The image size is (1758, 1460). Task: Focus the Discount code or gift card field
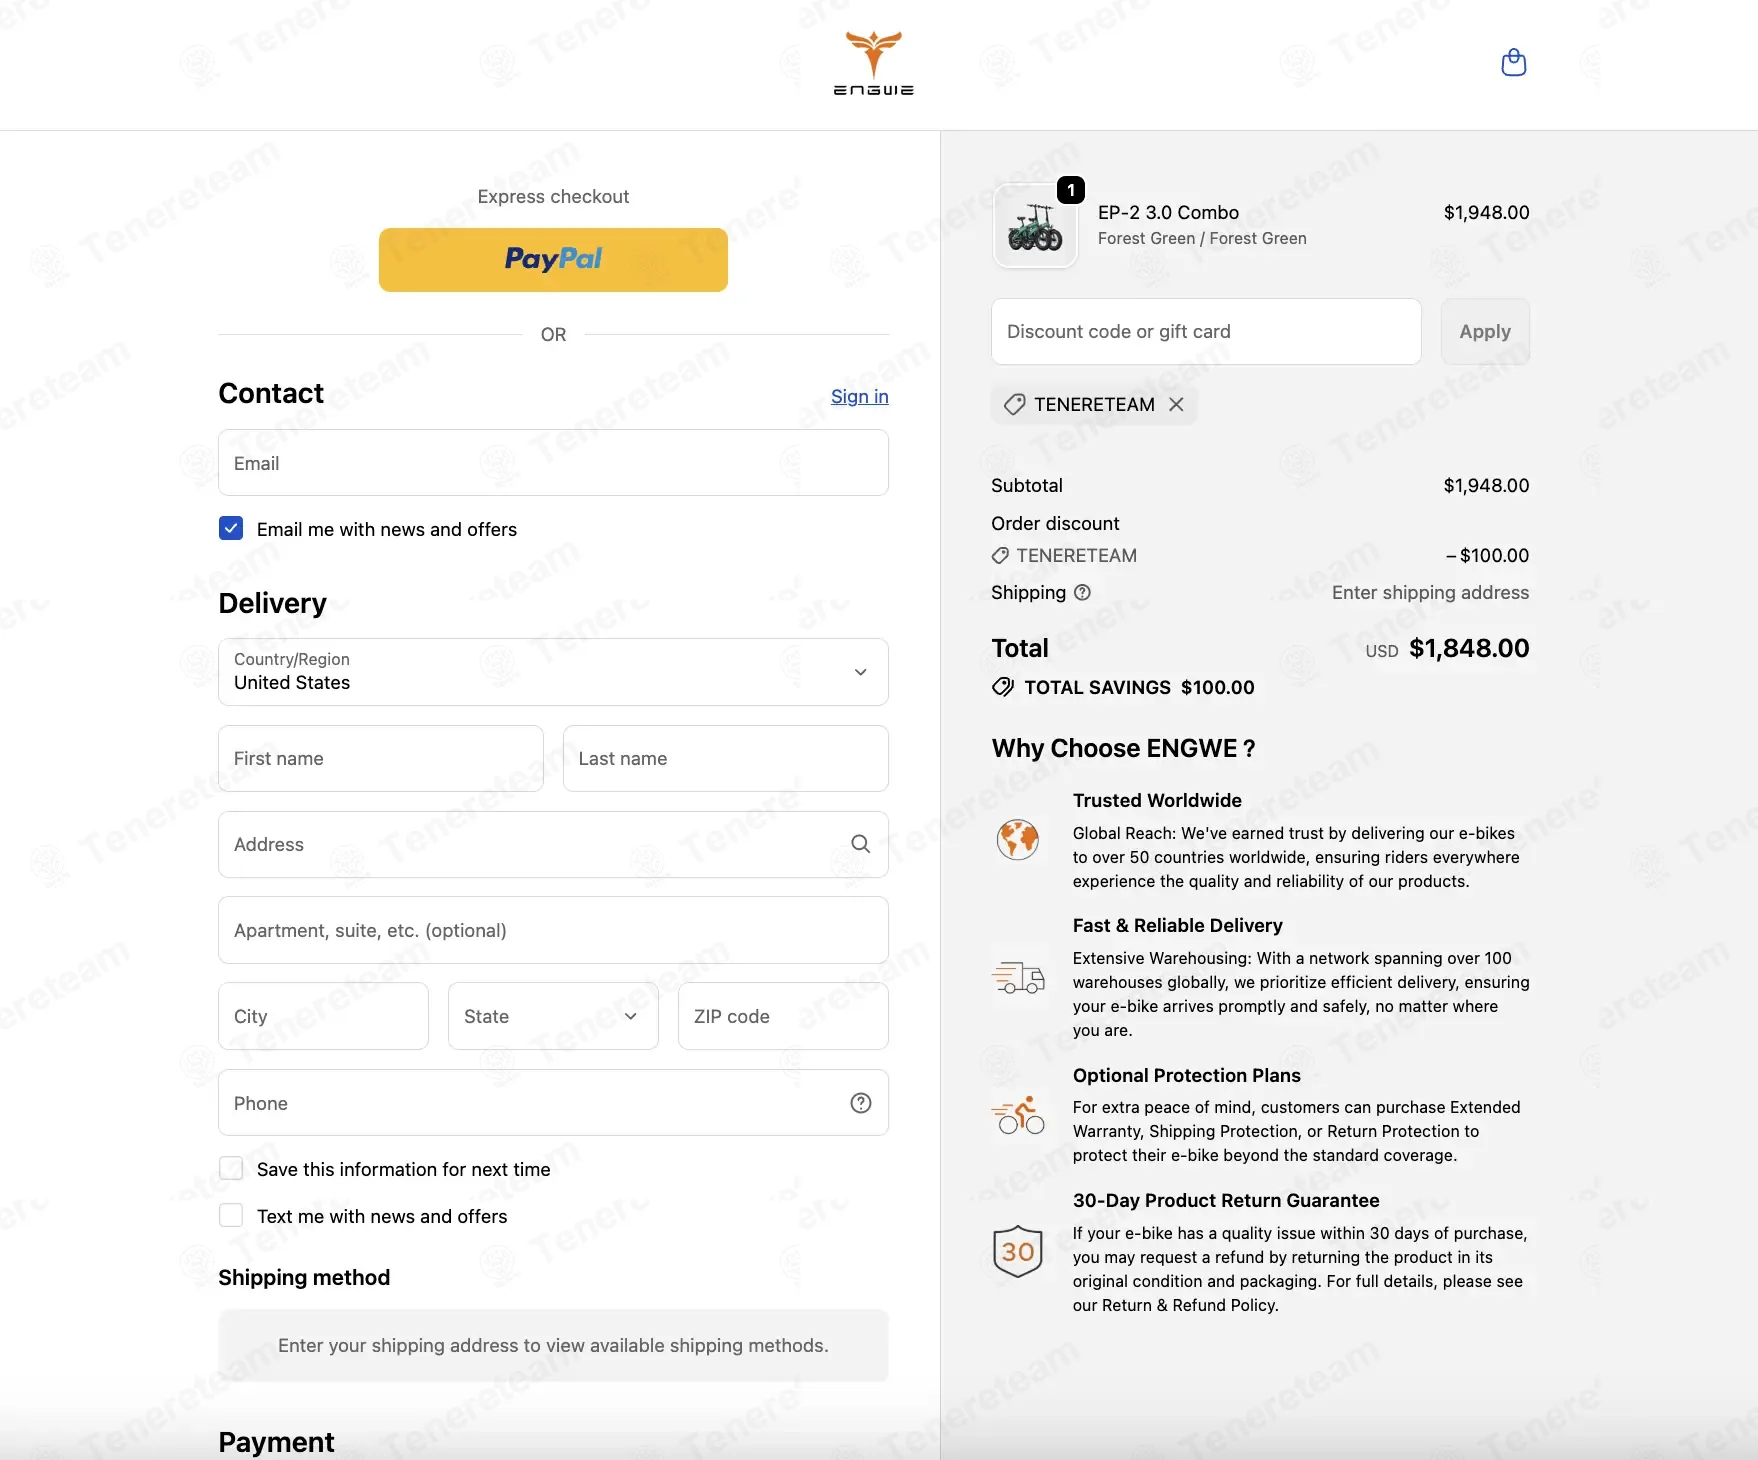(1206, 331)
